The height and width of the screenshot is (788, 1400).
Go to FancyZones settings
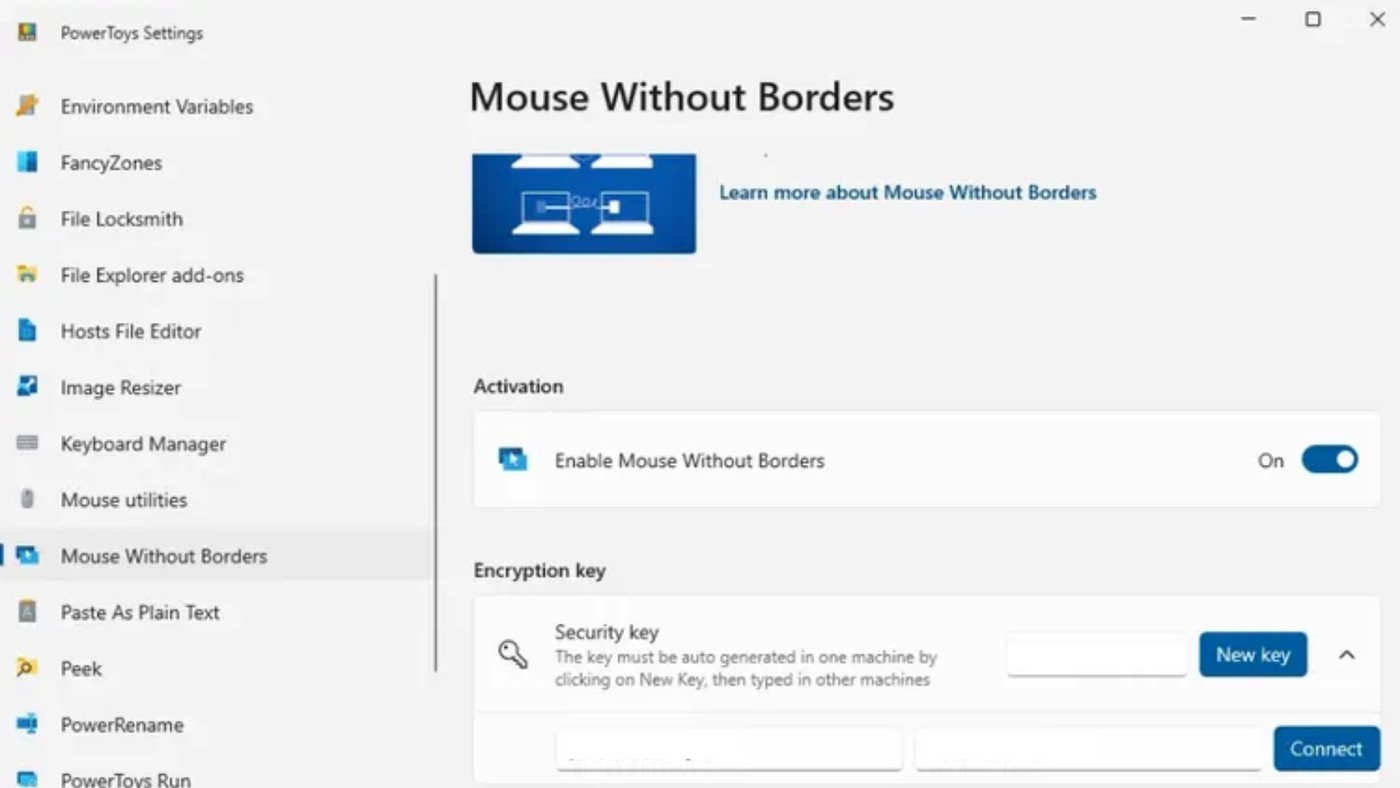[x=111, y=162]
